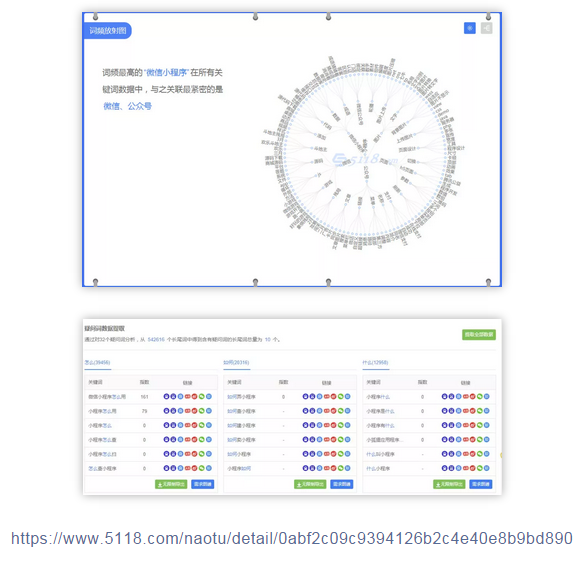
Task: Open the 微信、公众号 related words link
Action: click(128, 106)
